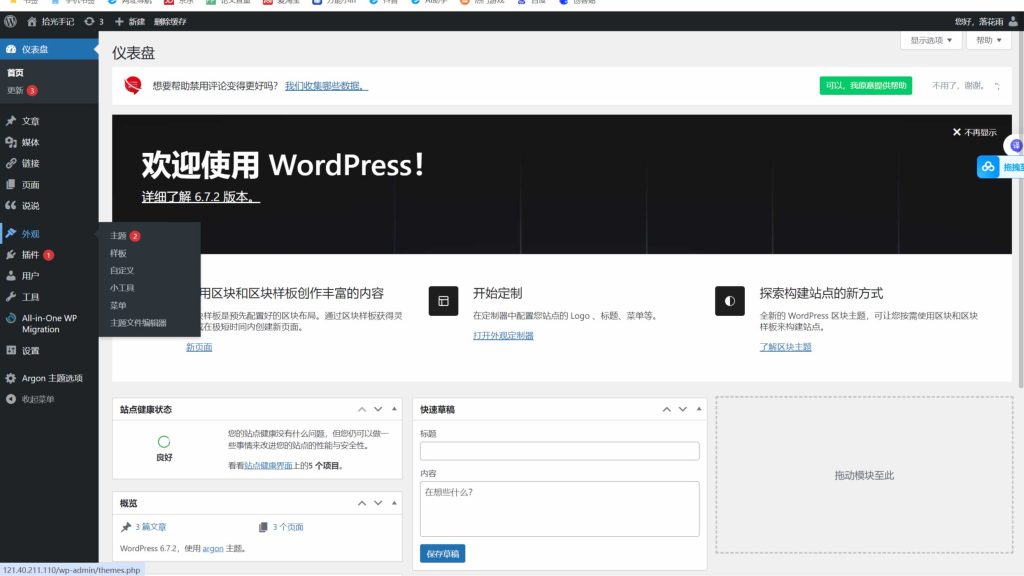Open 设置 settings icon in sidebar
Screen dimensions: 1024x576
pos(11,351)
